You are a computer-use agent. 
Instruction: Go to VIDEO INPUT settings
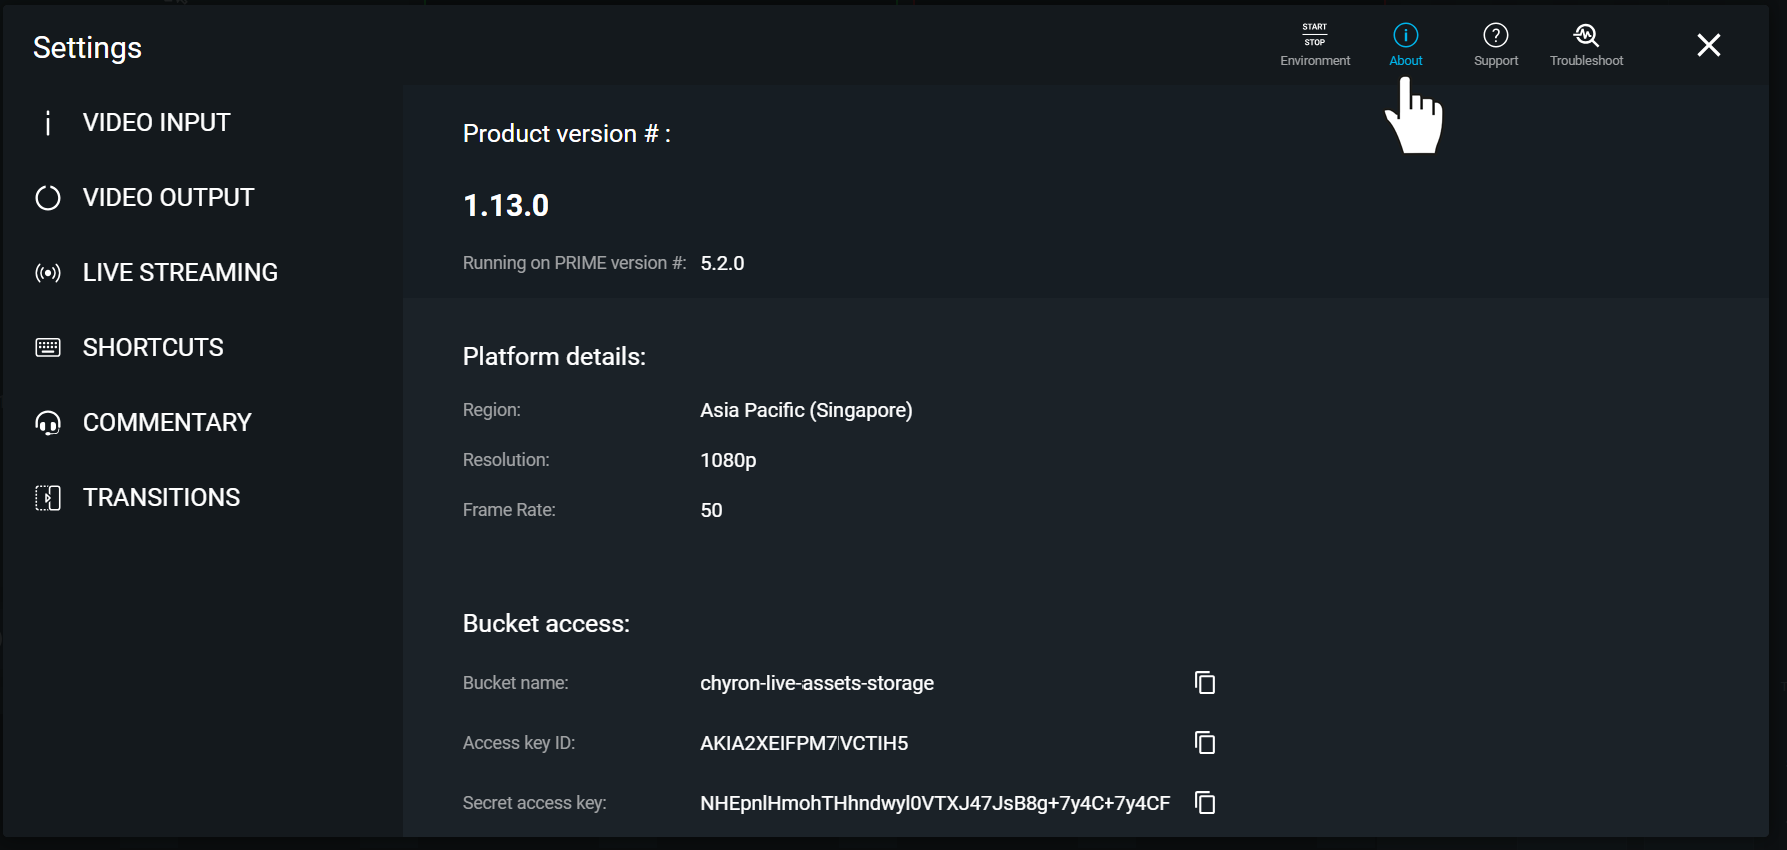[x=156, y=123]
